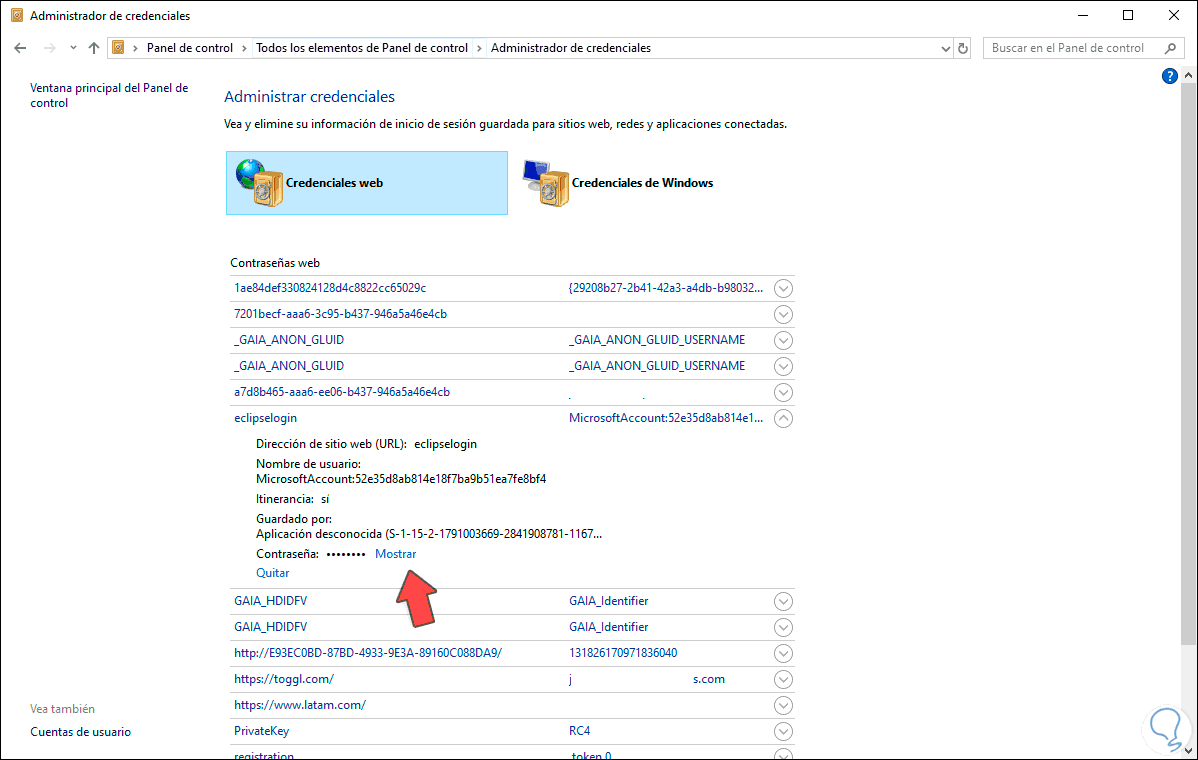Open recent locations dropdown arrow
Image resolution: width=1198 pixels, height=760 pixels.
[73, 48]
